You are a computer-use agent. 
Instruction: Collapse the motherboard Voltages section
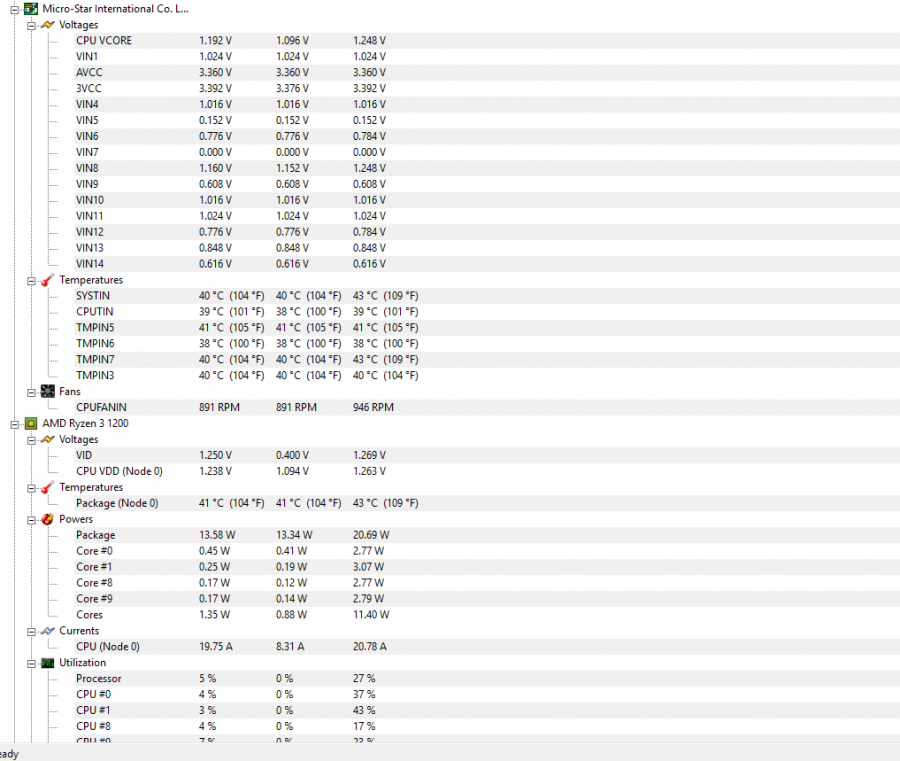click(32, 25)
